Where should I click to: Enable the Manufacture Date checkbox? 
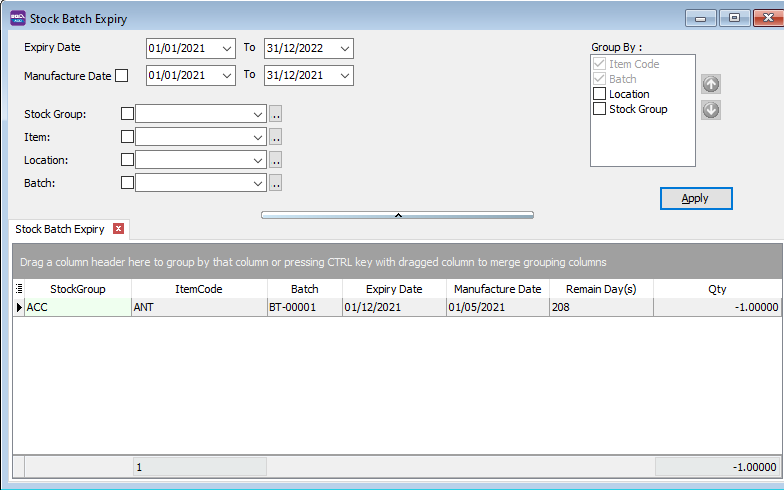tap(122, 75)
